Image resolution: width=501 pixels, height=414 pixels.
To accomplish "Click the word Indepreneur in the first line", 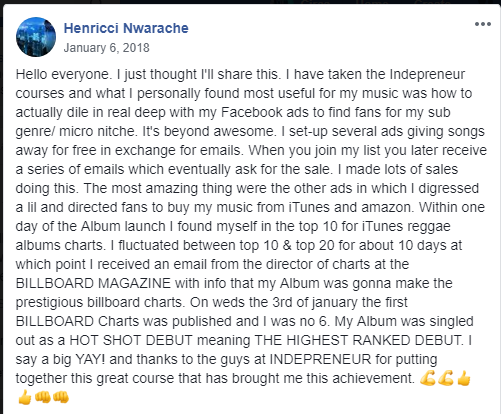I will point(427,74).
